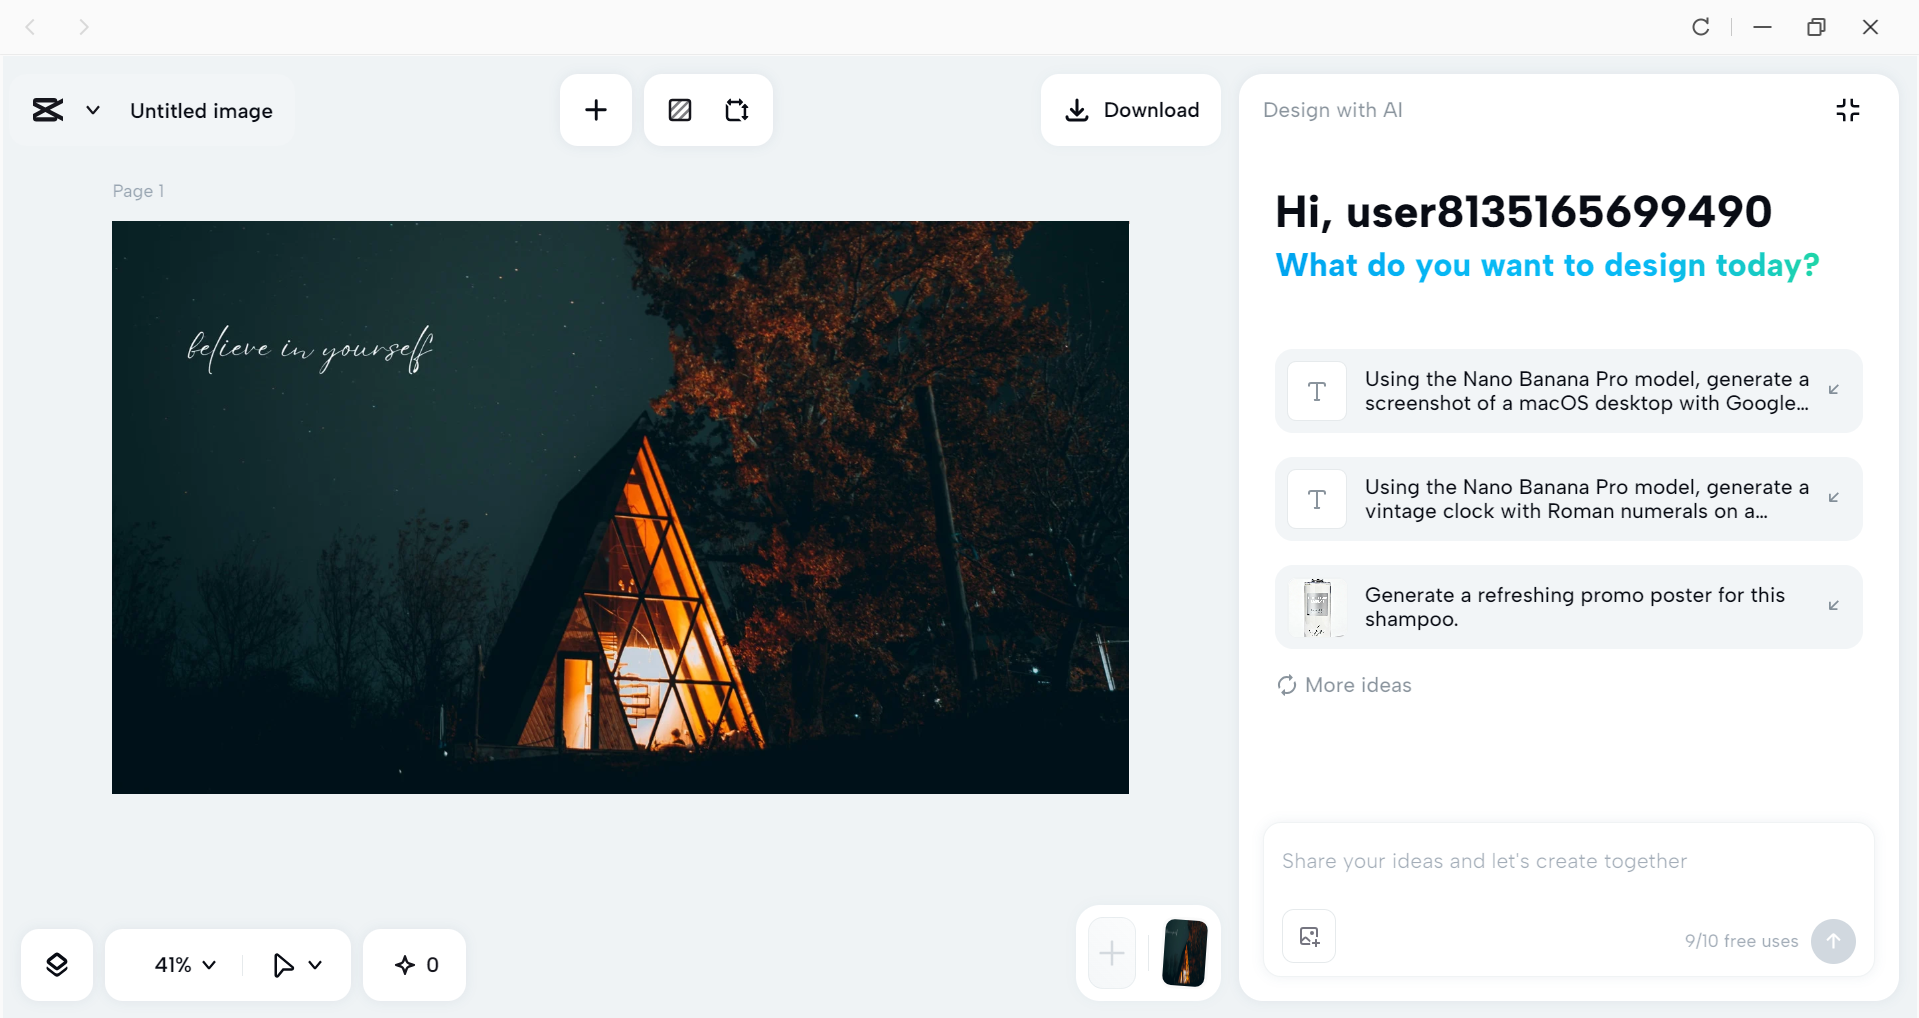
Task: Select the resize canvas icon
Action: pos(737,110)
